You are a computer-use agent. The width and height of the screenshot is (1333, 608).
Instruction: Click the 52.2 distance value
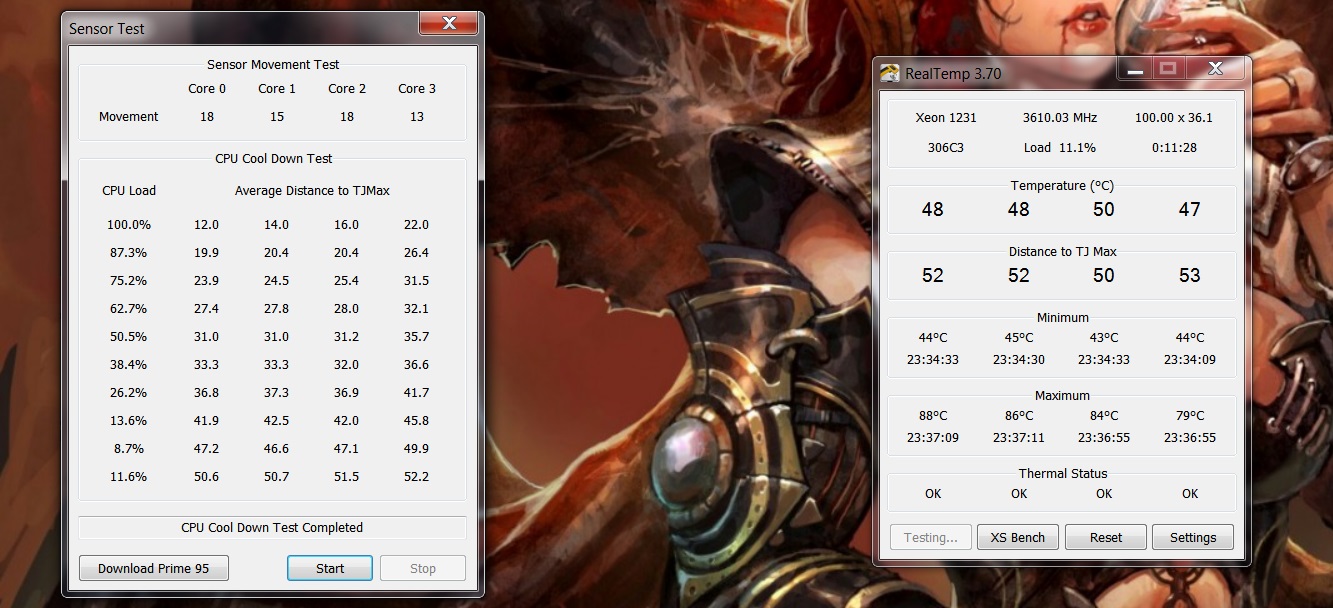[417, 476]
